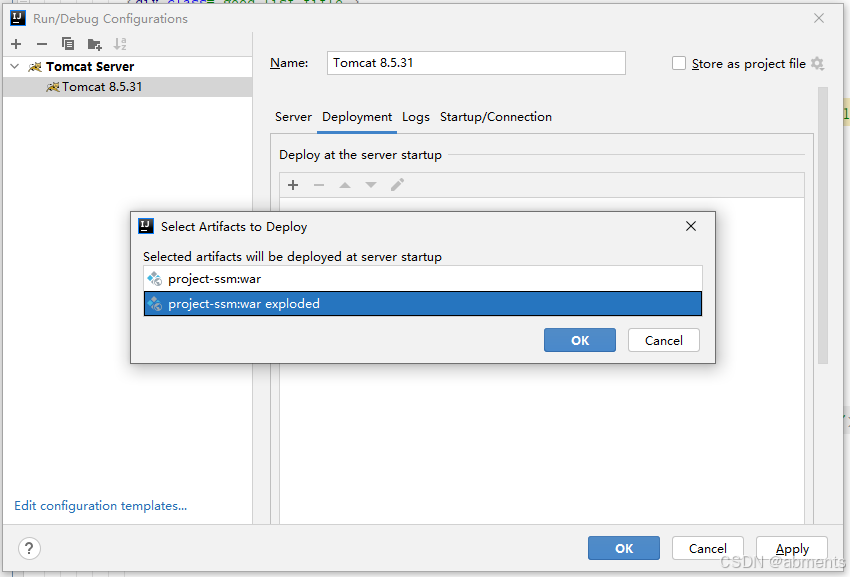Click OK in Run/Debug Configurations window
The image size is (850, 577).
tap(624, 548)
